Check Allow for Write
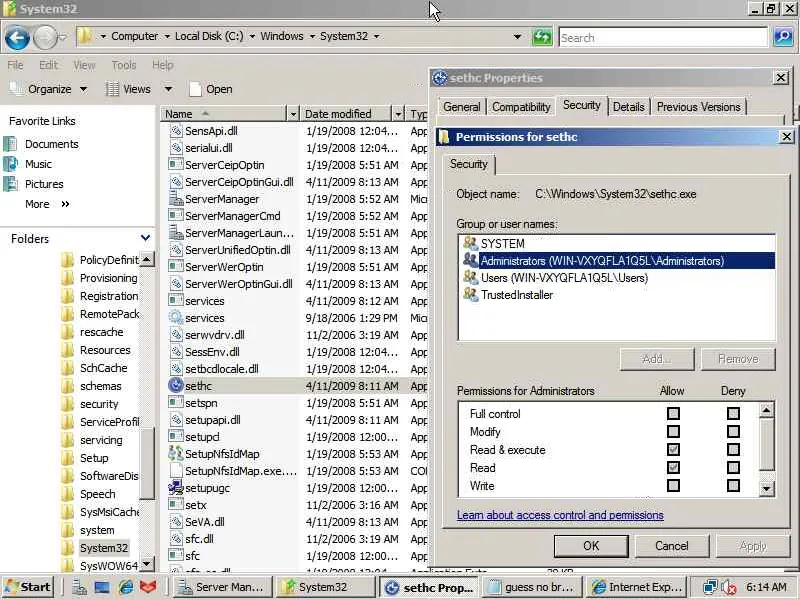 pyautogui.click(x=673, y=485)
